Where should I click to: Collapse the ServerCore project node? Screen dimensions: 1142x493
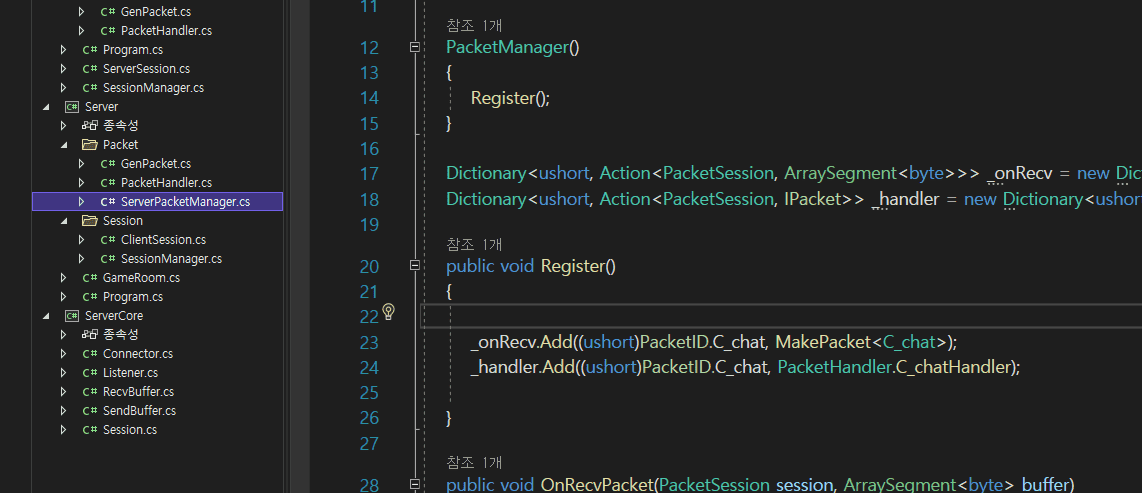coord(47,315)
